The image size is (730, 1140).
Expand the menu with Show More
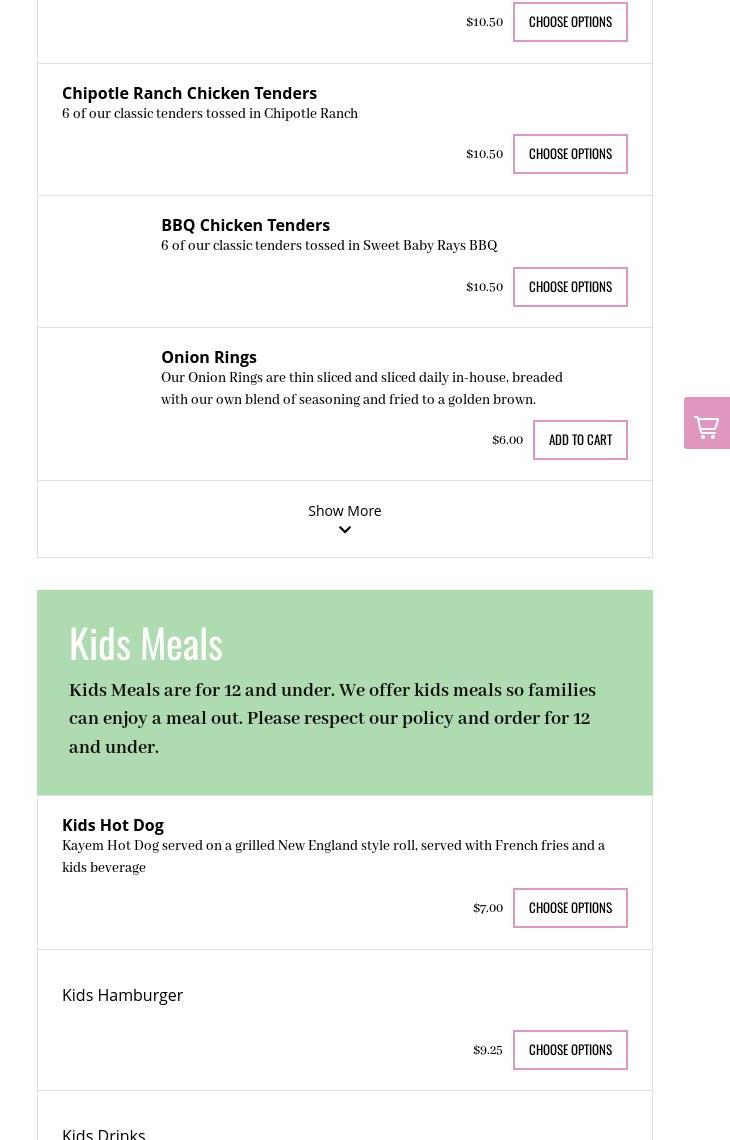coord(345,519)
